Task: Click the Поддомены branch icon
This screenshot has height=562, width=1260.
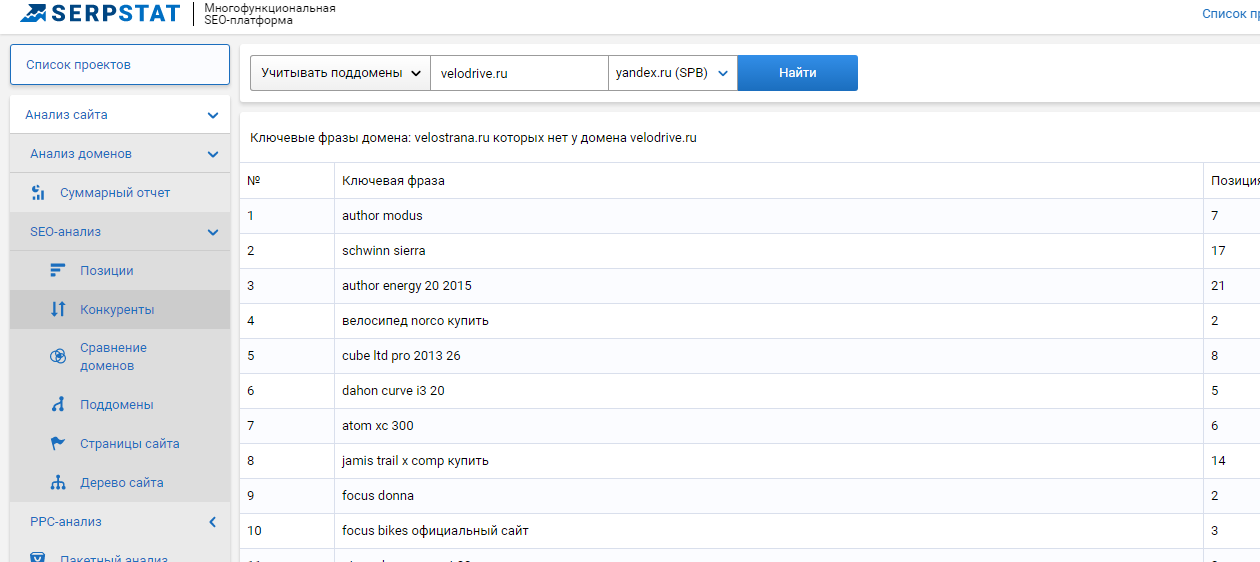Action: 58,405
